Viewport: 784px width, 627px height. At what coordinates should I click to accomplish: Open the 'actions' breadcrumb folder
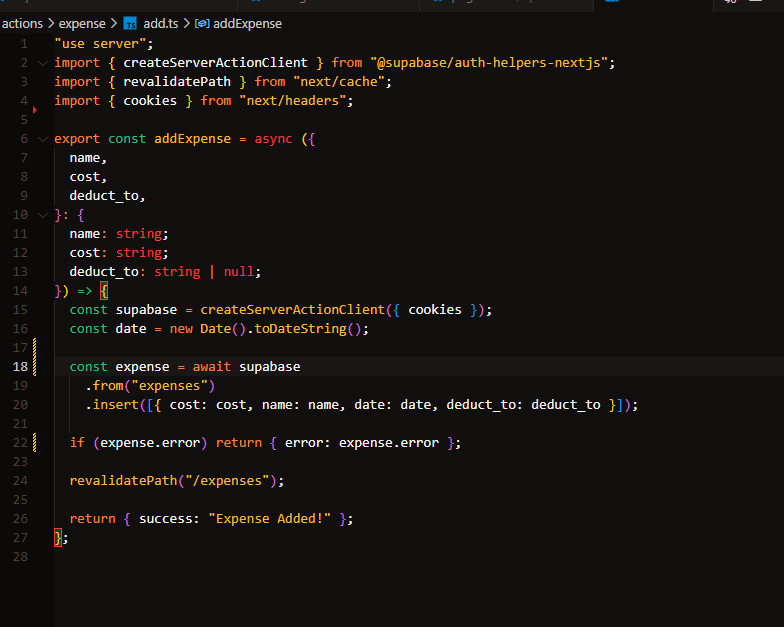22,24
